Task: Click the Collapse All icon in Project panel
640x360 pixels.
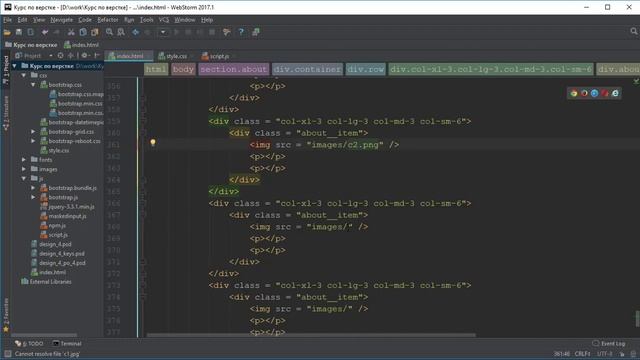Action: [71, 56]
